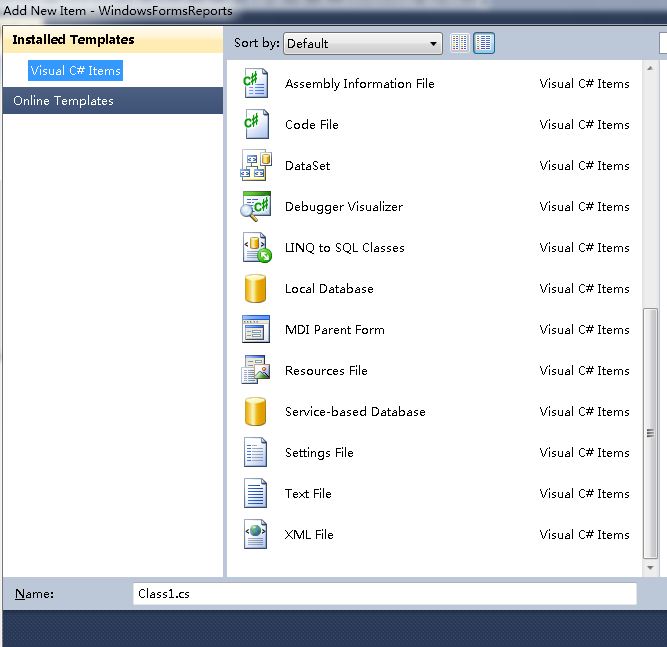The height and width of the screenshot is (647, 667).
Task: Switch to small icons view
Action: (x=459, y=43)
